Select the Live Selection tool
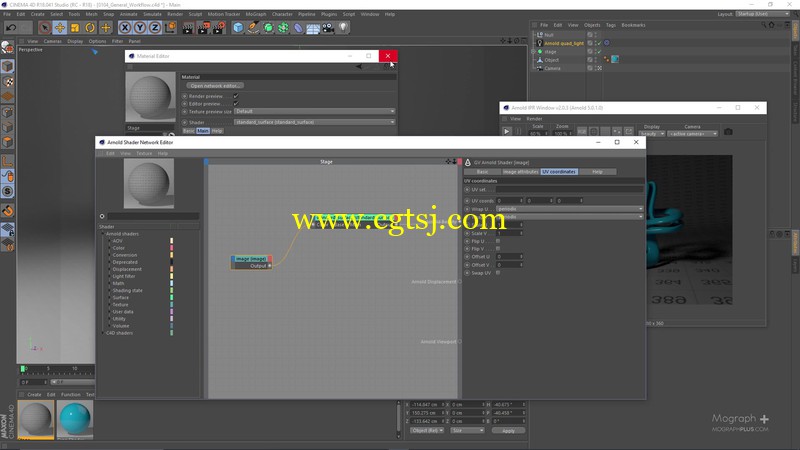 point(44,28)
